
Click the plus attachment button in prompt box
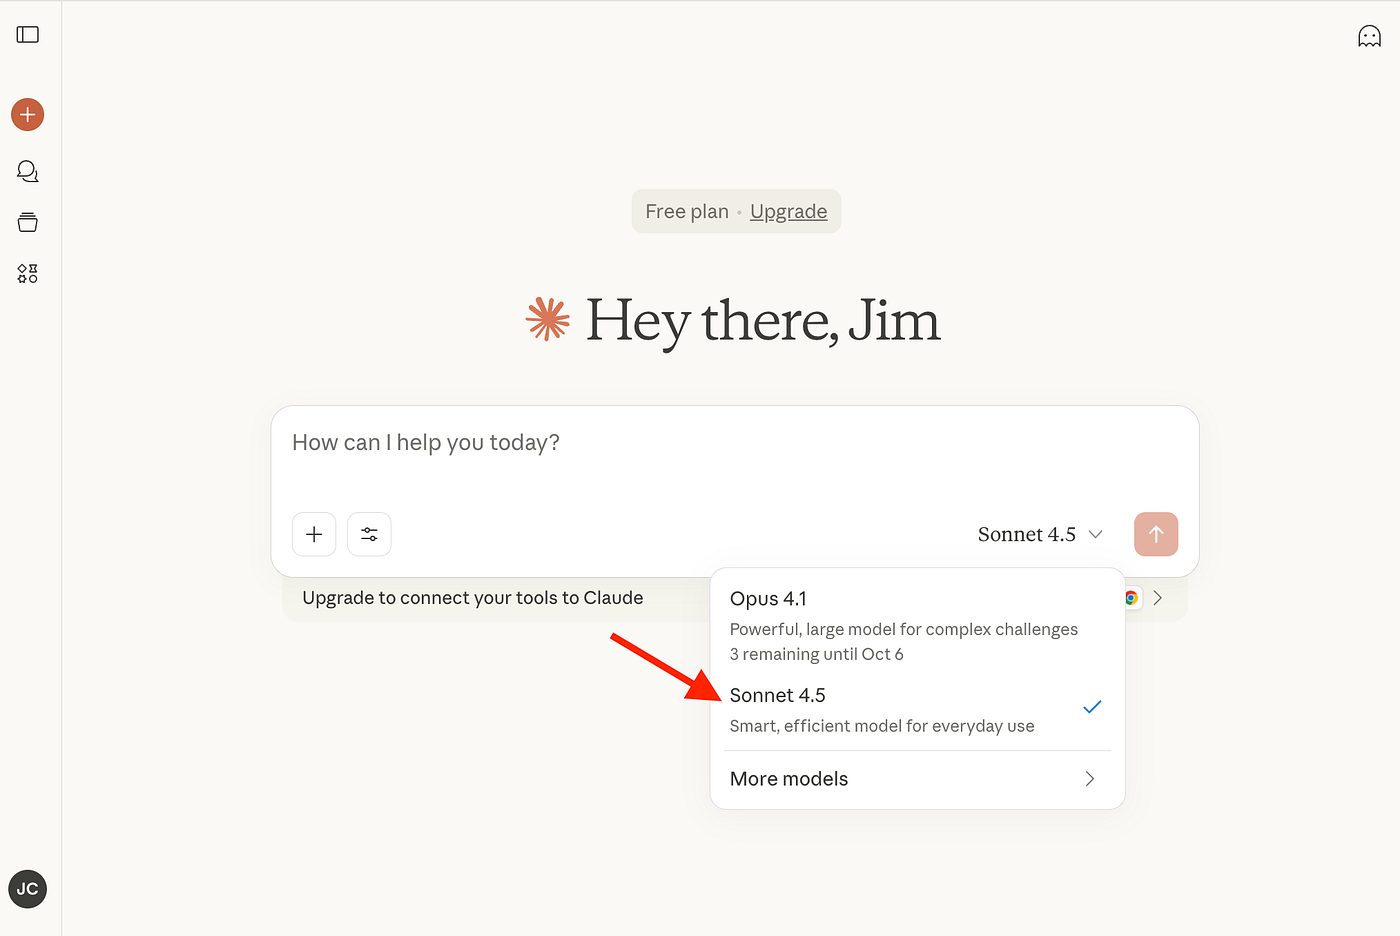(x=314, y=534)
